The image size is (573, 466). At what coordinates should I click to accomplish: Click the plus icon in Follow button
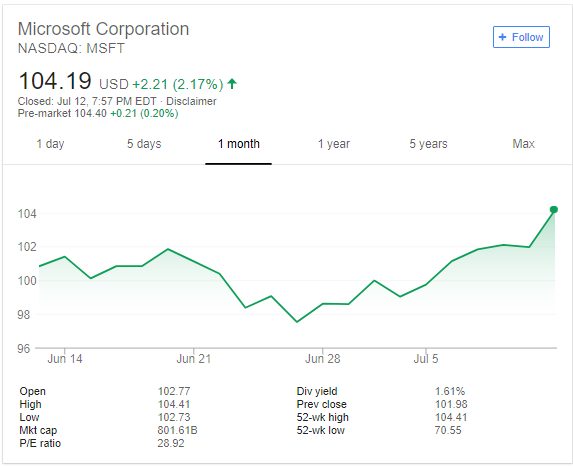[502, 37]
